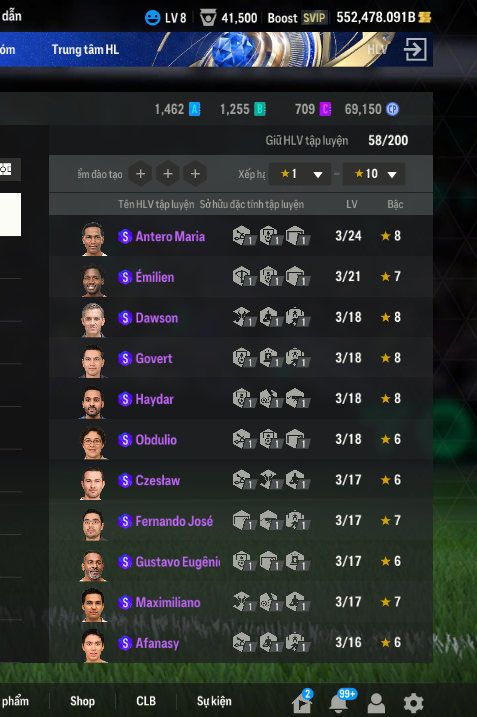477x717 pixels.
Task: Open the profile silhouette icon
Action: (376, 703)
